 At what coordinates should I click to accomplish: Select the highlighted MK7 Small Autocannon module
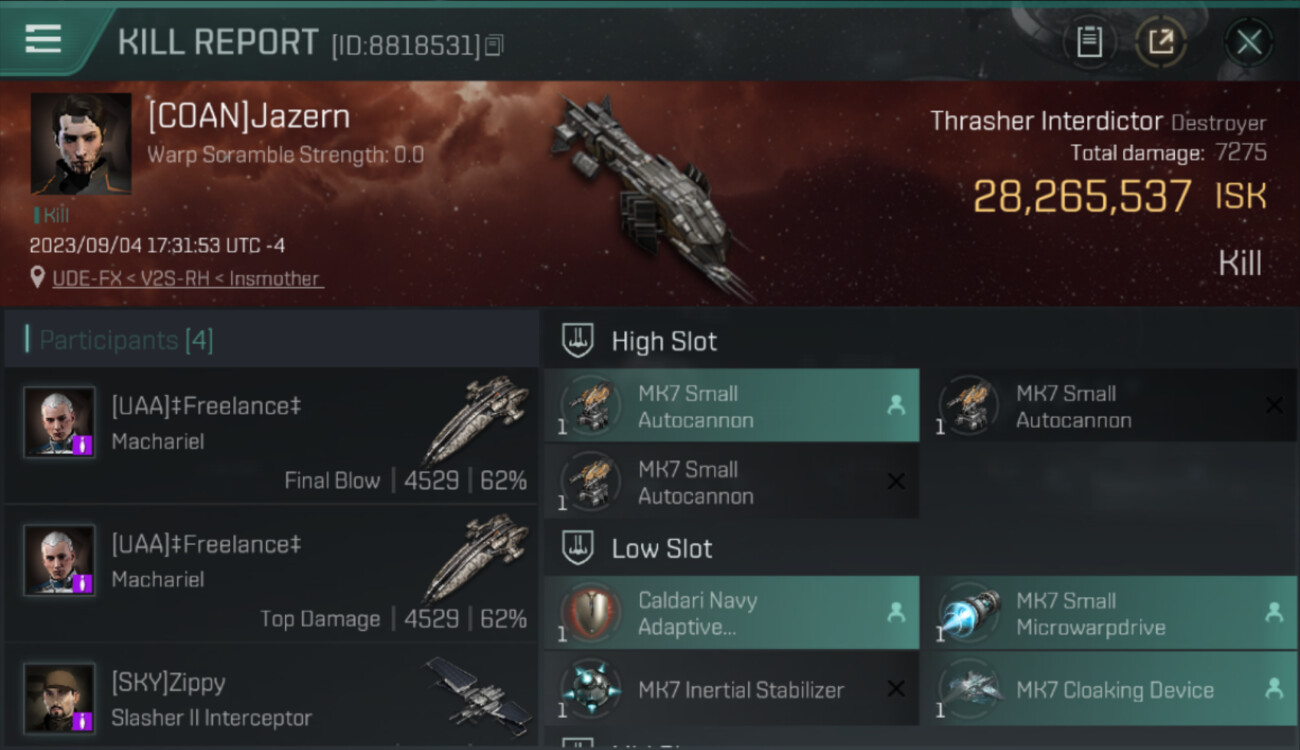pos(732,406)
